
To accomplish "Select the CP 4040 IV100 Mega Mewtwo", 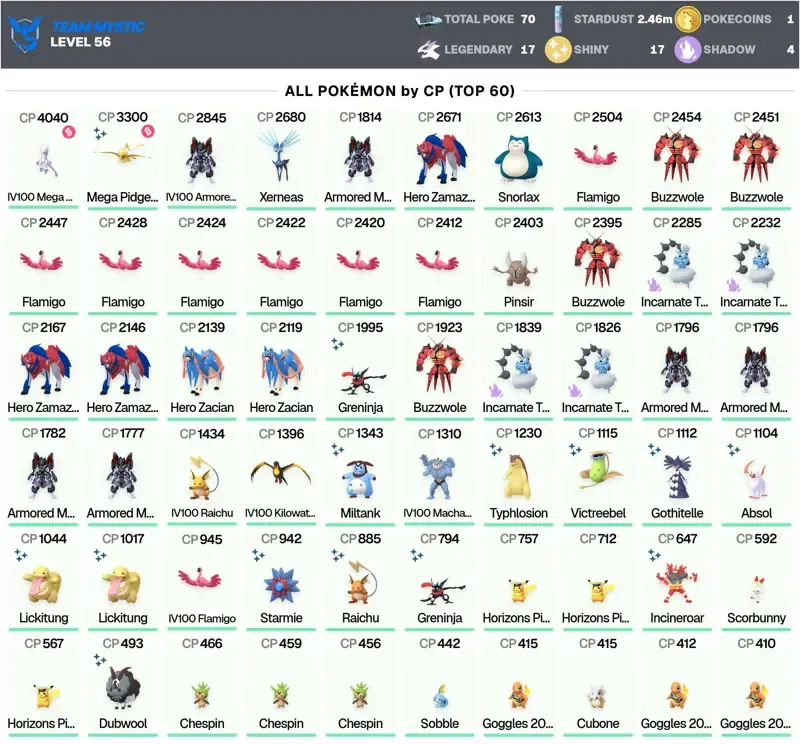I will click(x=45, y=160).
